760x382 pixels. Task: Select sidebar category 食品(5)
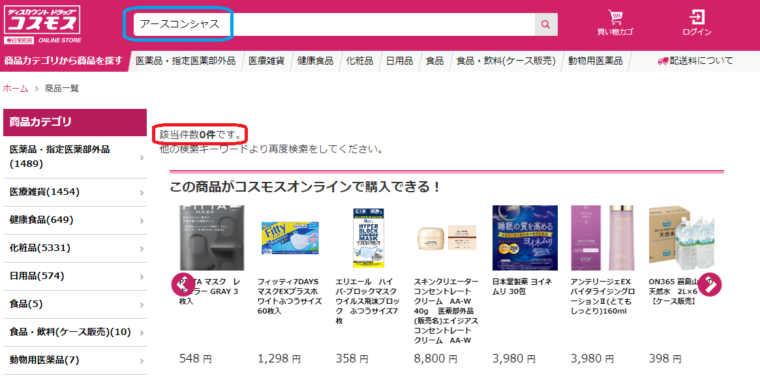click(75, 304)
